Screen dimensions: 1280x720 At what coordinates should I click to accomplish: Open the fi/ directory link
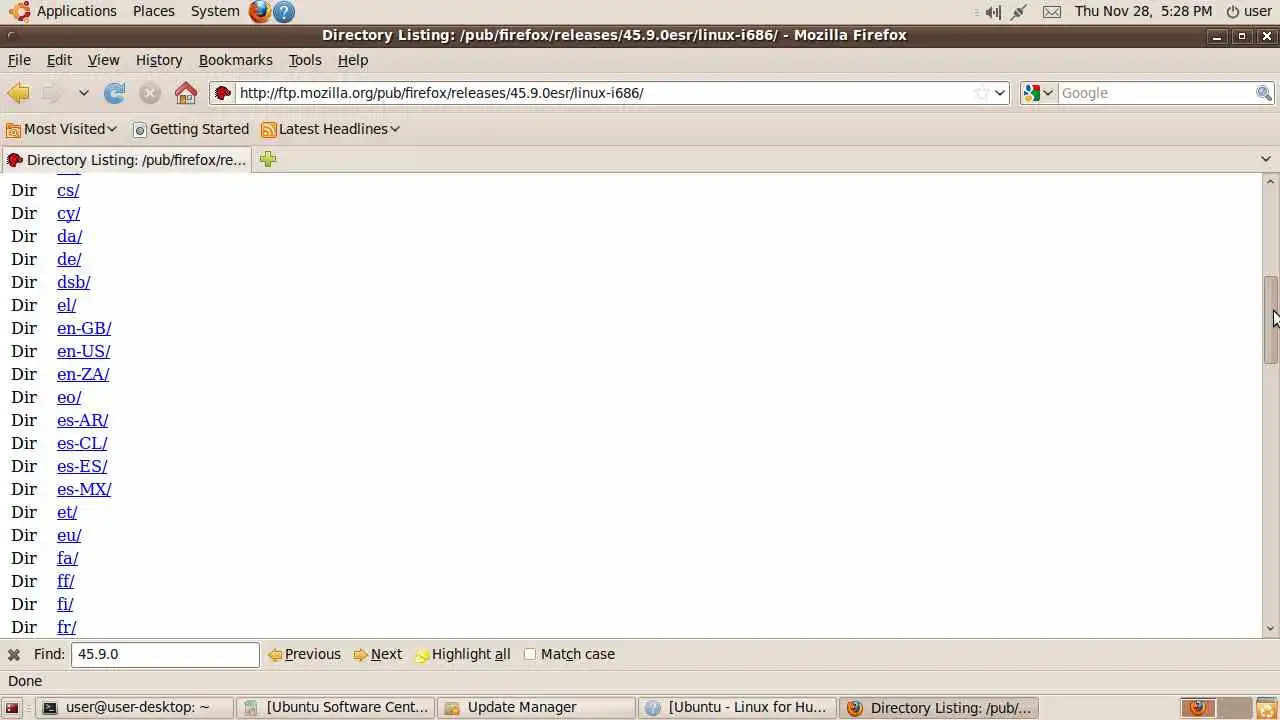[65, 604]
